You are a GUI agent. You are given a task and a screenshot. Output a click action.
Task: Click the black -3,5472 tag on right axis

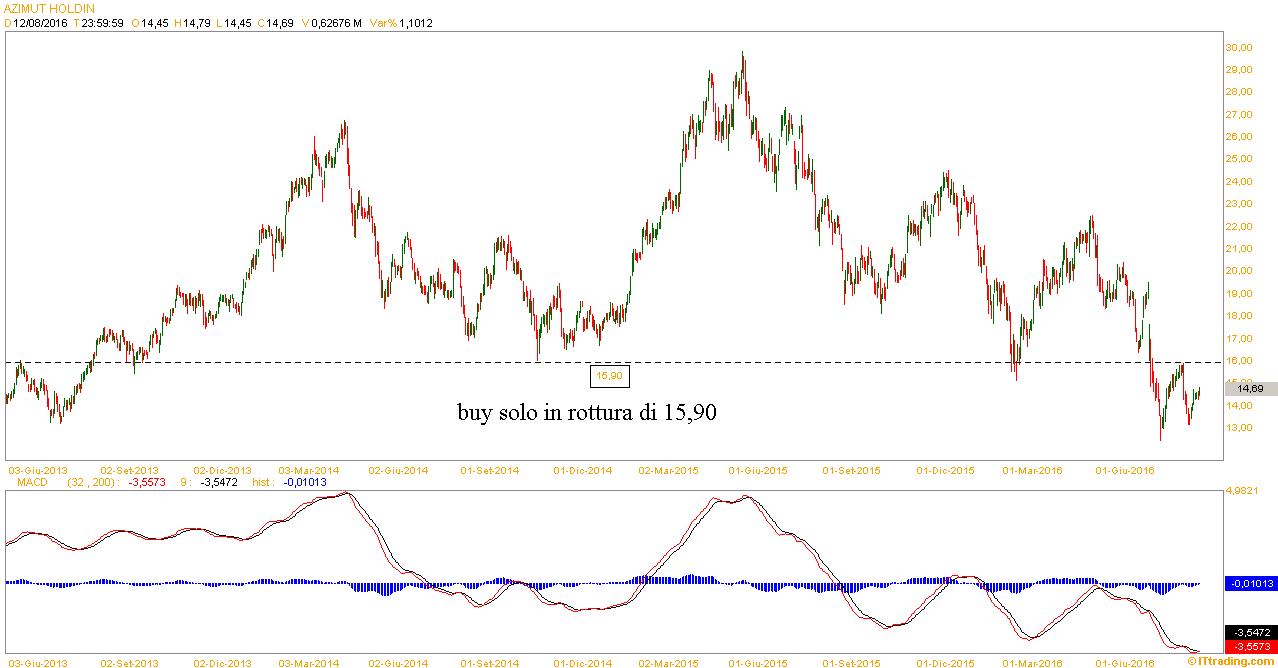point(1249,633)
